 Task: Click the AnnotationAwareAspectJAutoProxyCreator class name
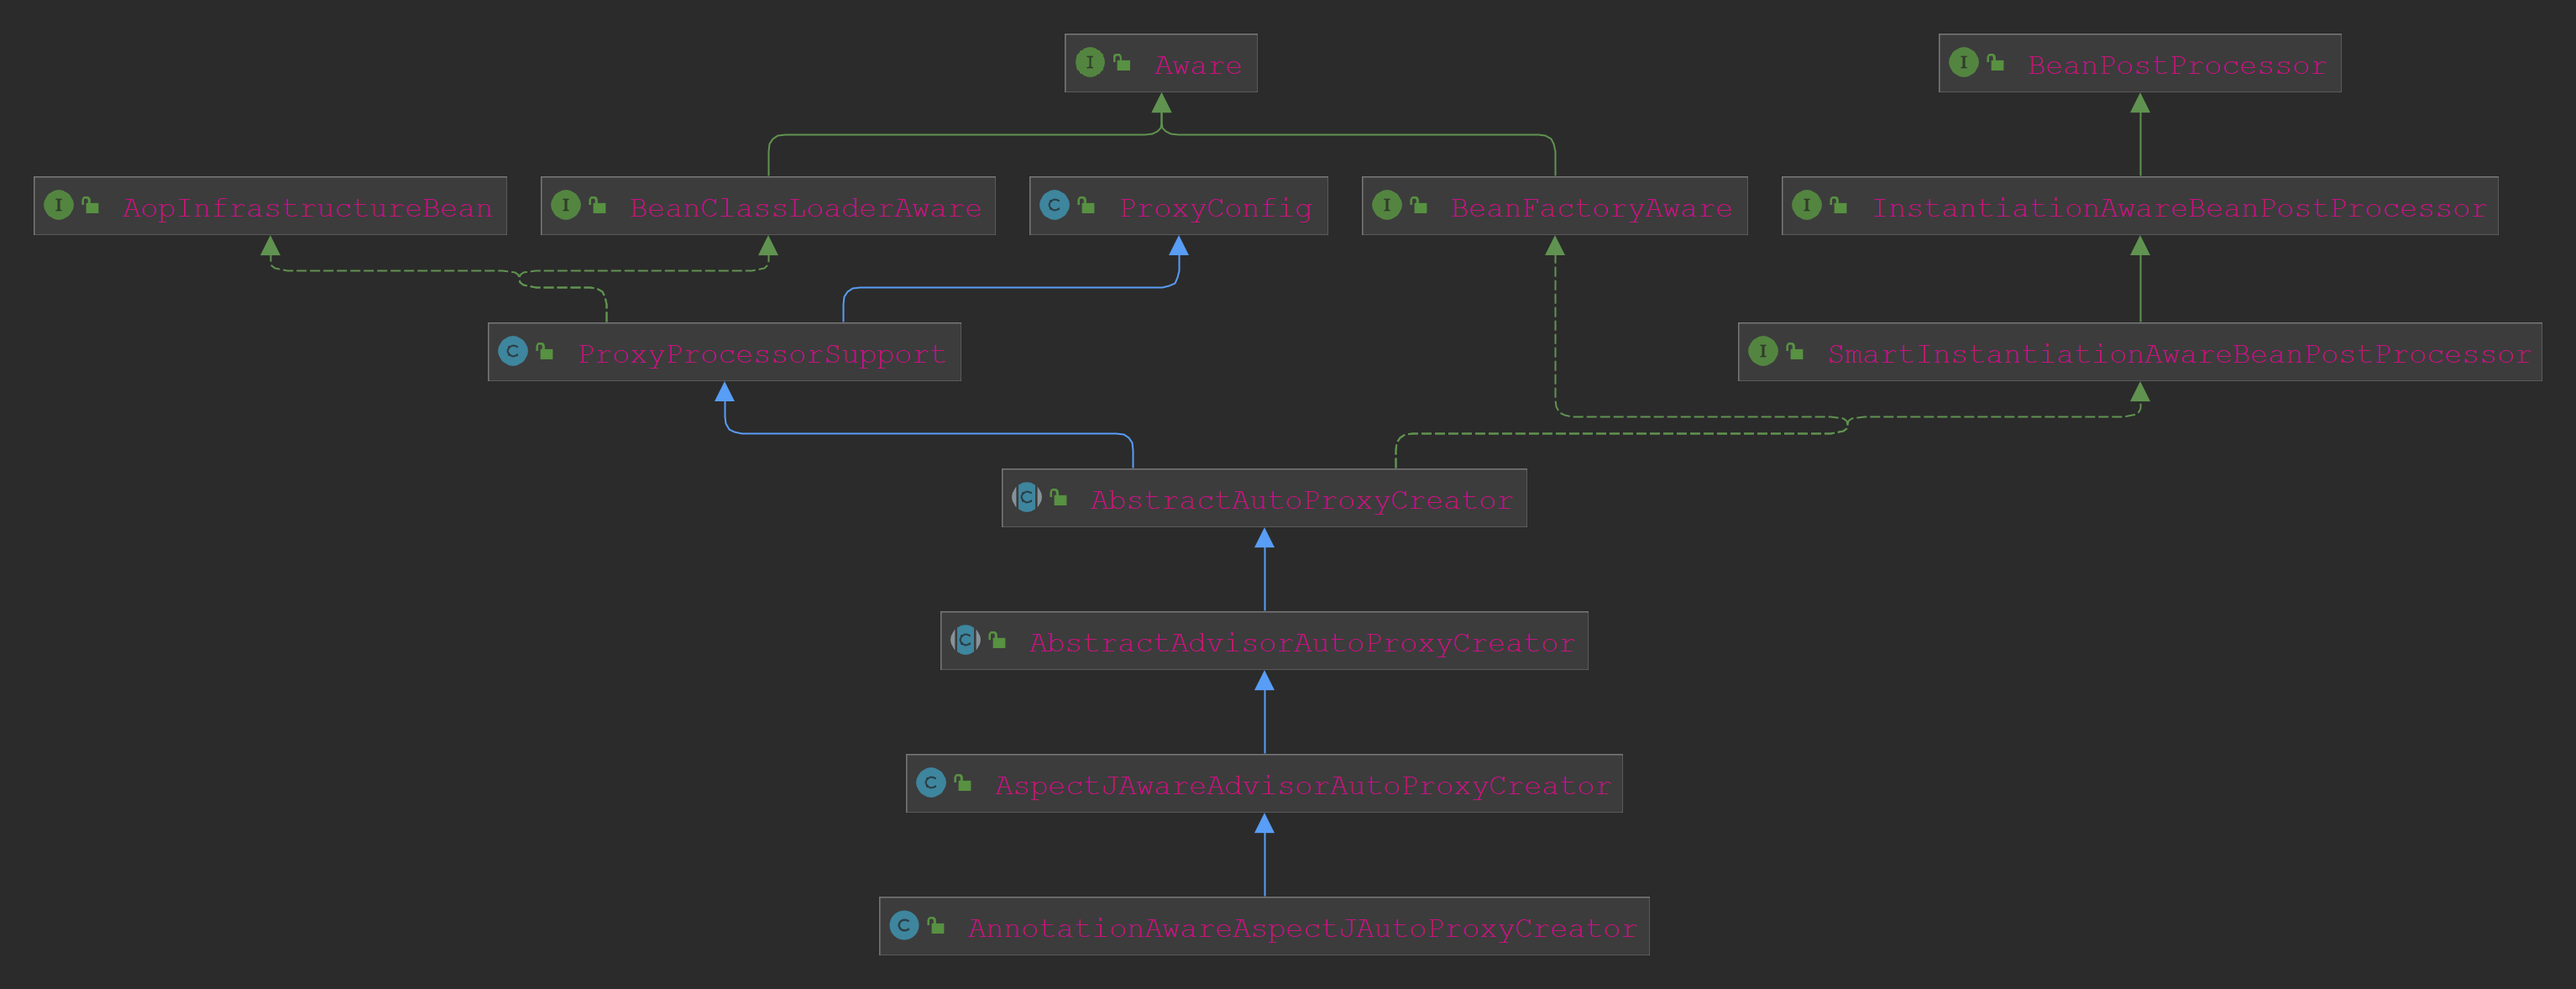(1302, 929)
